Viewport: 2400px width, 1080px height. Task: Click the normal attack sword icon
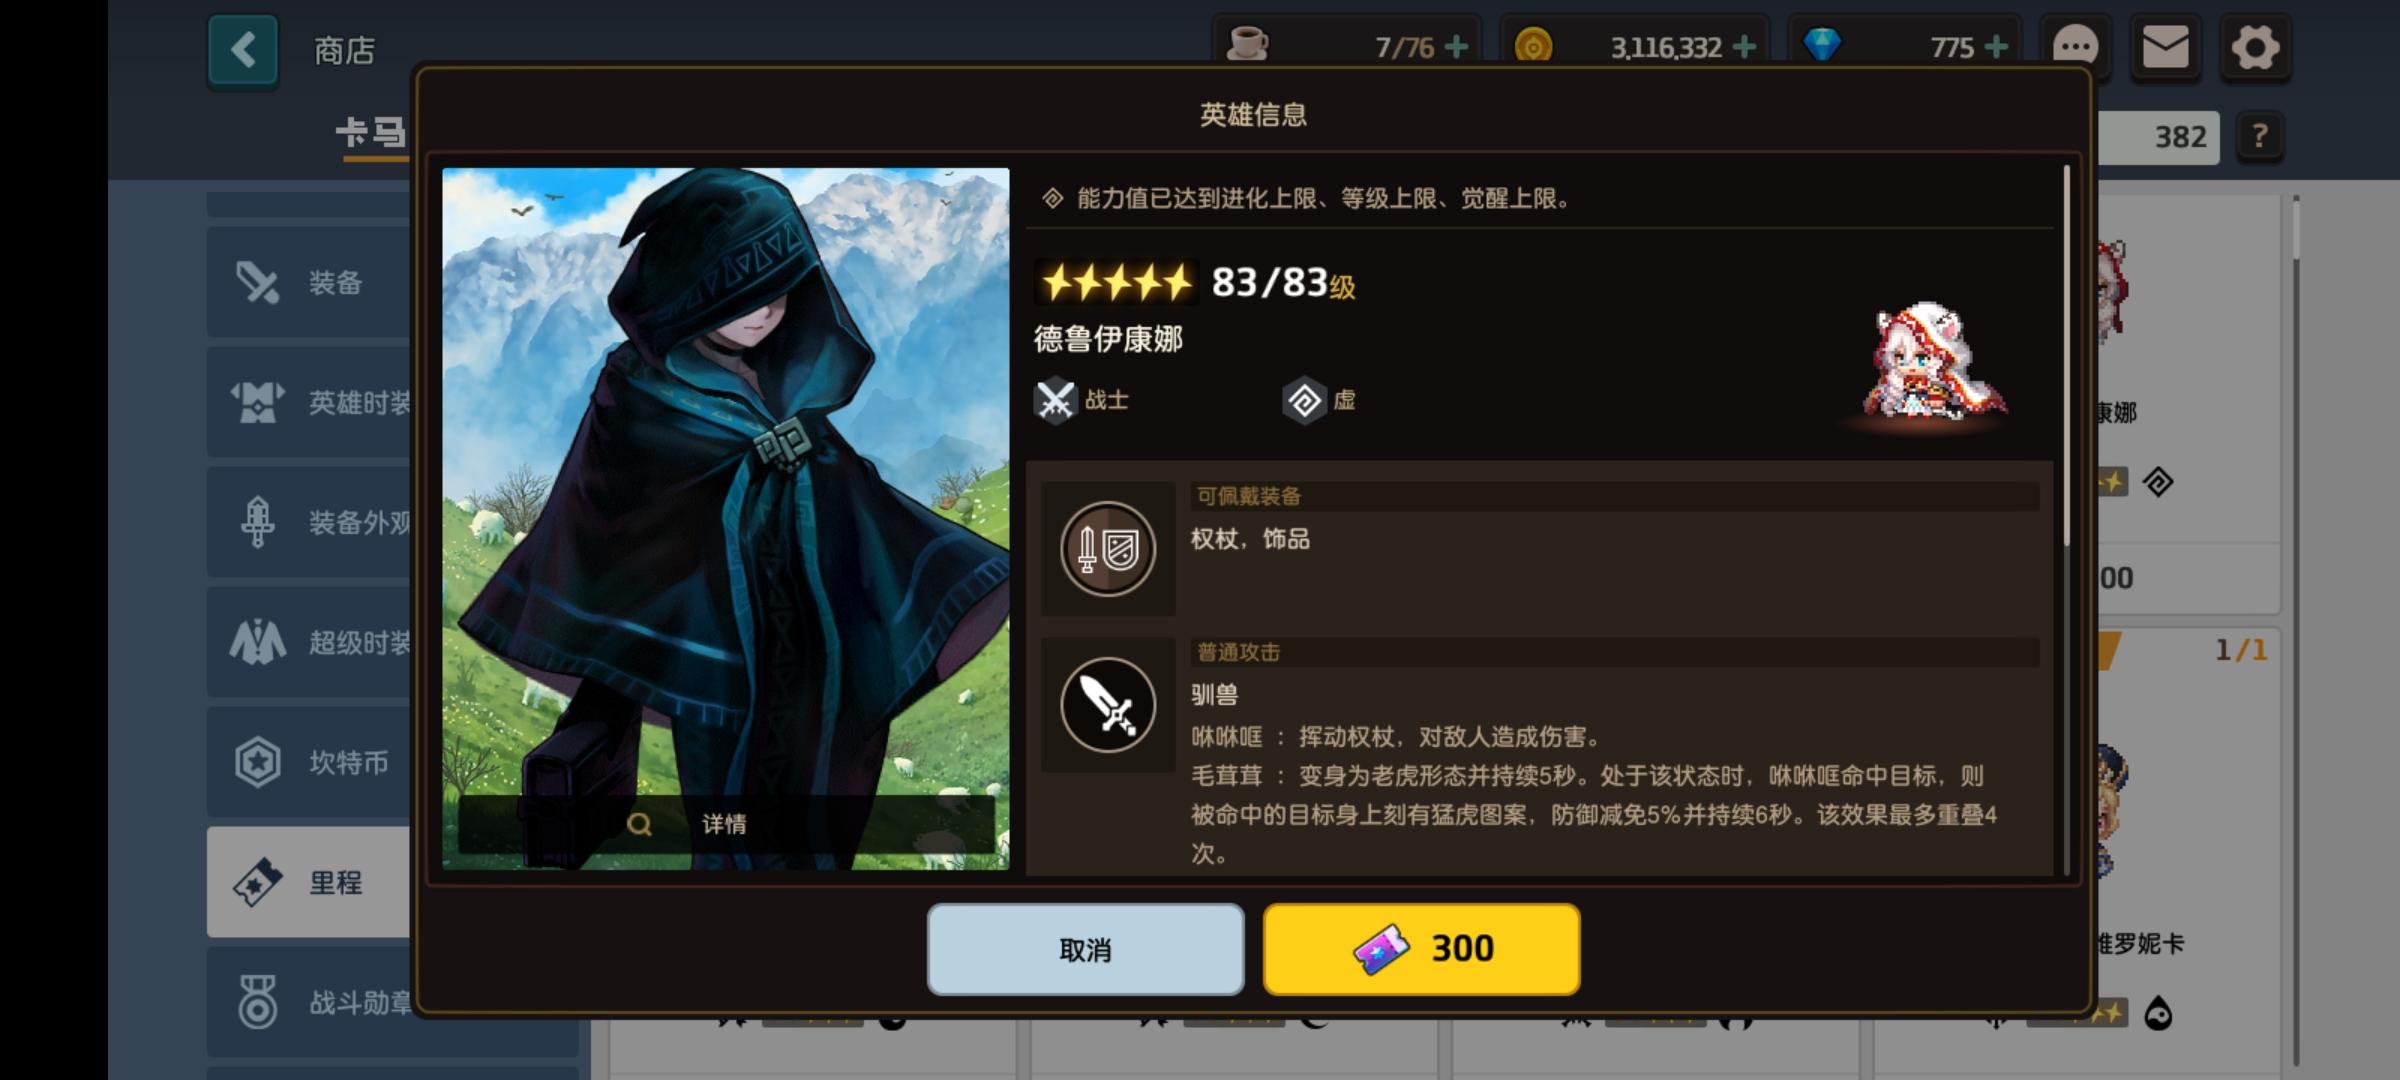pos(1108,705)
